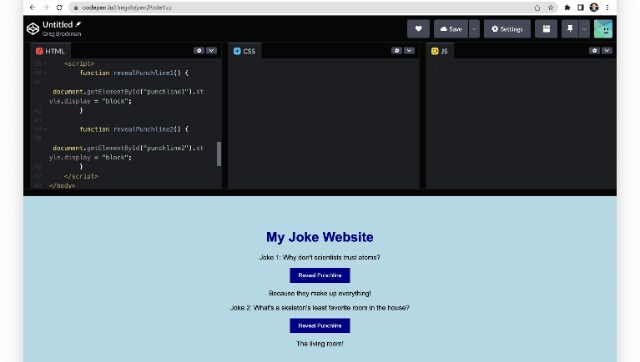Click inside the empty JS code area
The image size is (640, 362).
click(521, 123)
